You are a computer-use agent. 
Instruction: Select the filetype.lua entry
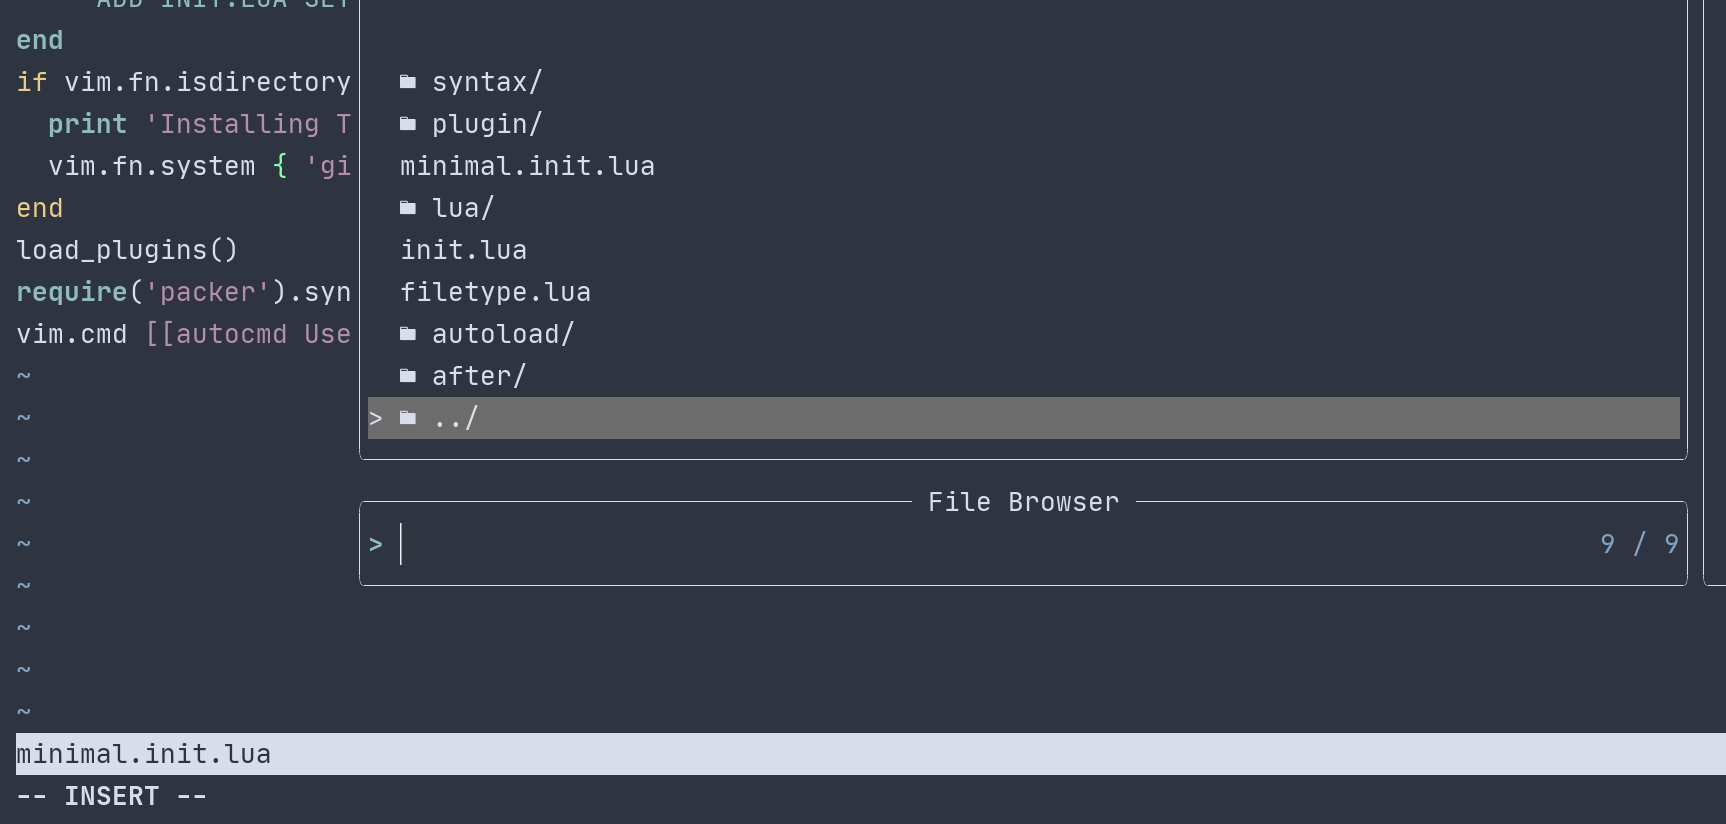tap(495, 291)
